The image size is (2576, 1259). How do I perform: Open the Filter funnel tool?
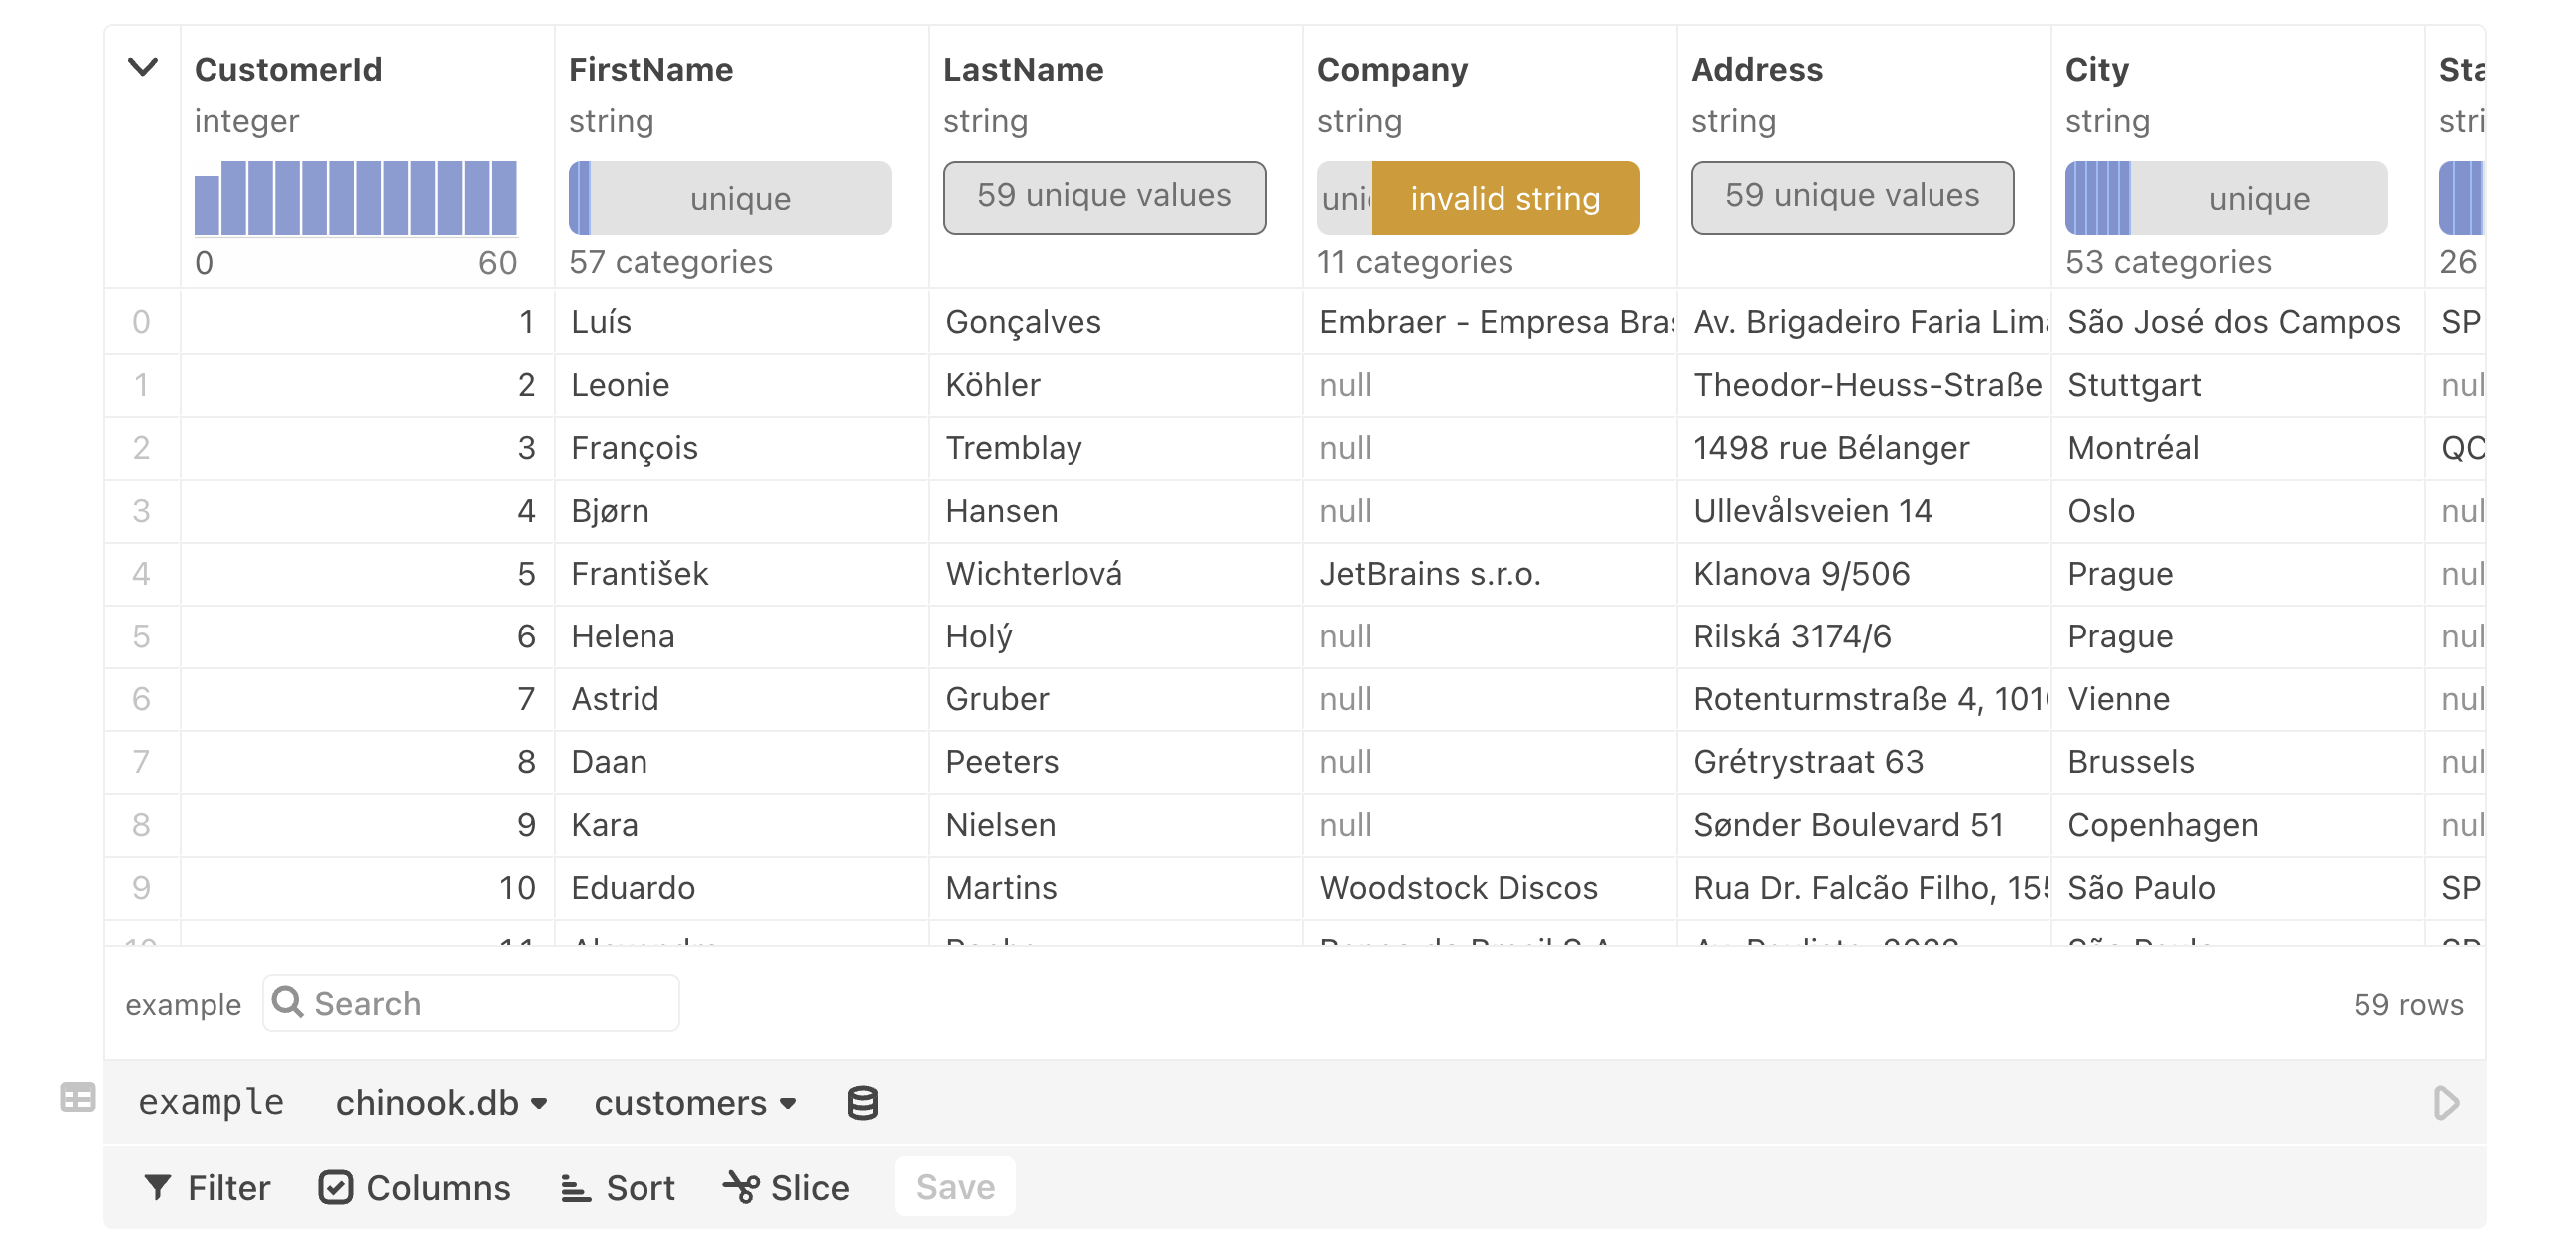pos(158,1188)
